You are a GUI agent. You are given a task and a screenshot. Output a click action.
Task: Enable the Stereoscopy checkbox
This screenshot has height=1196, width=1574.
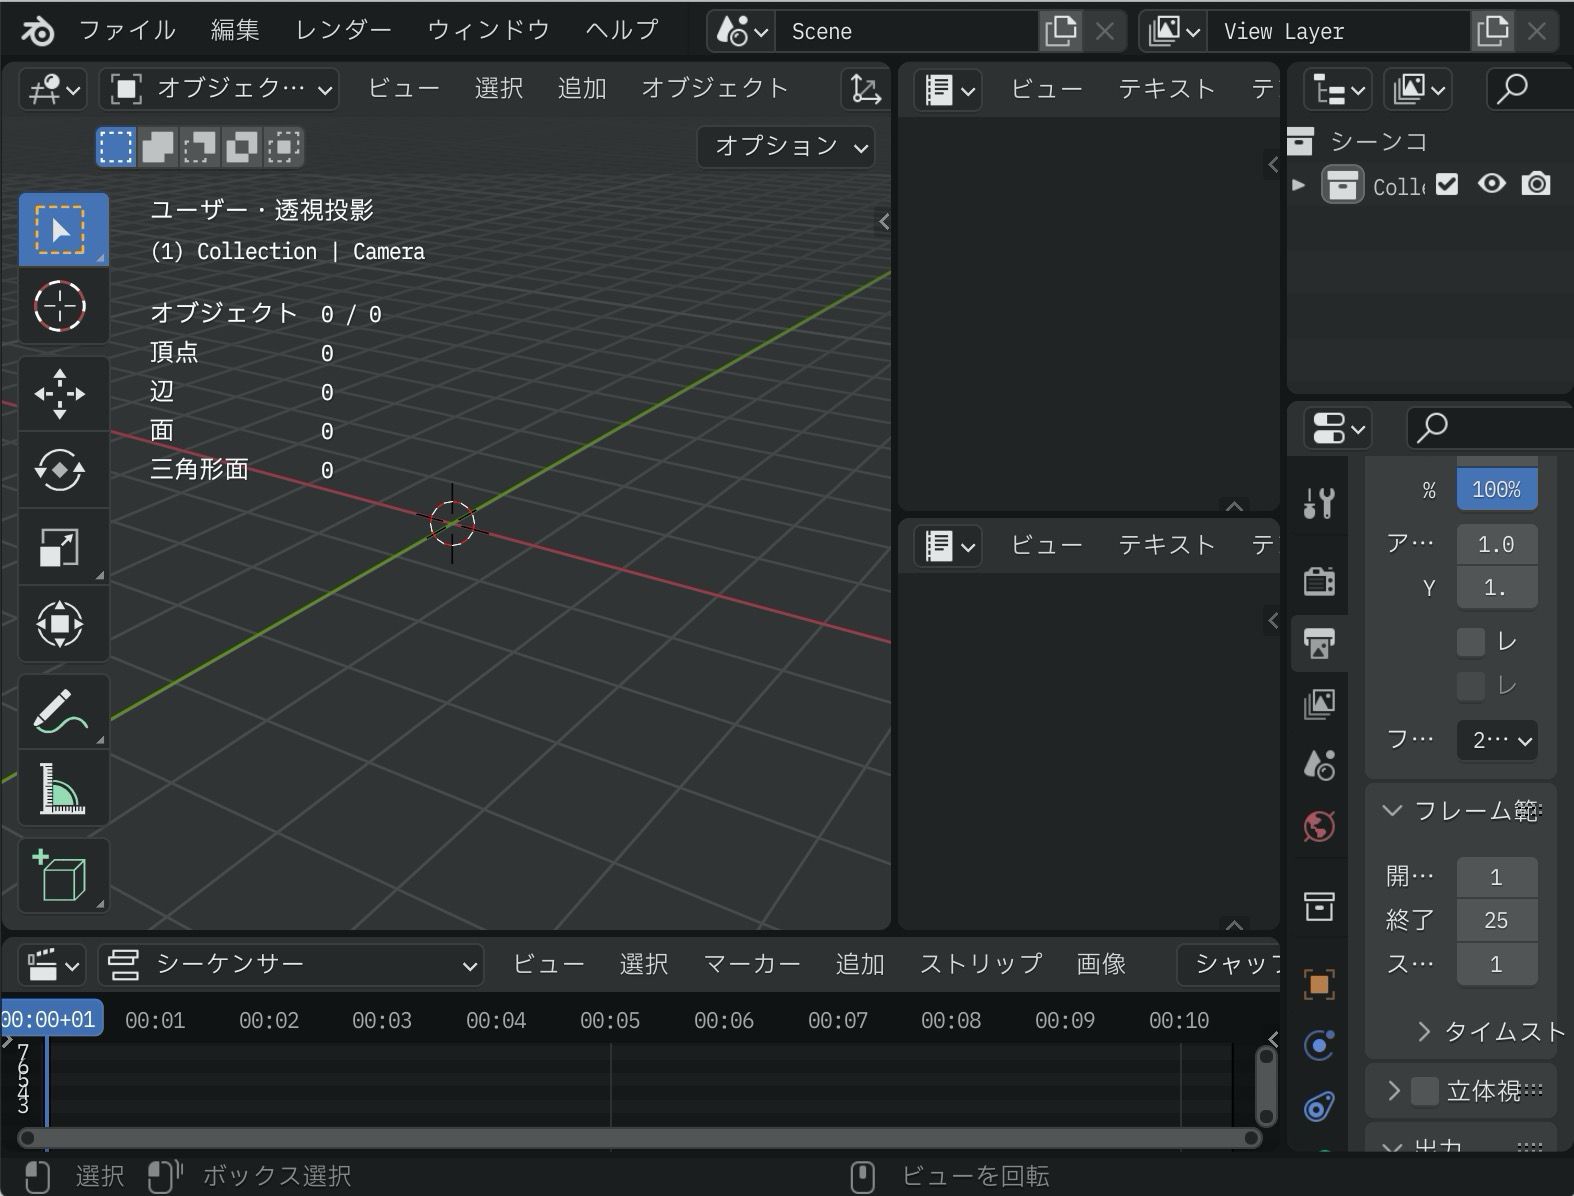[x=1425, y=1091]
